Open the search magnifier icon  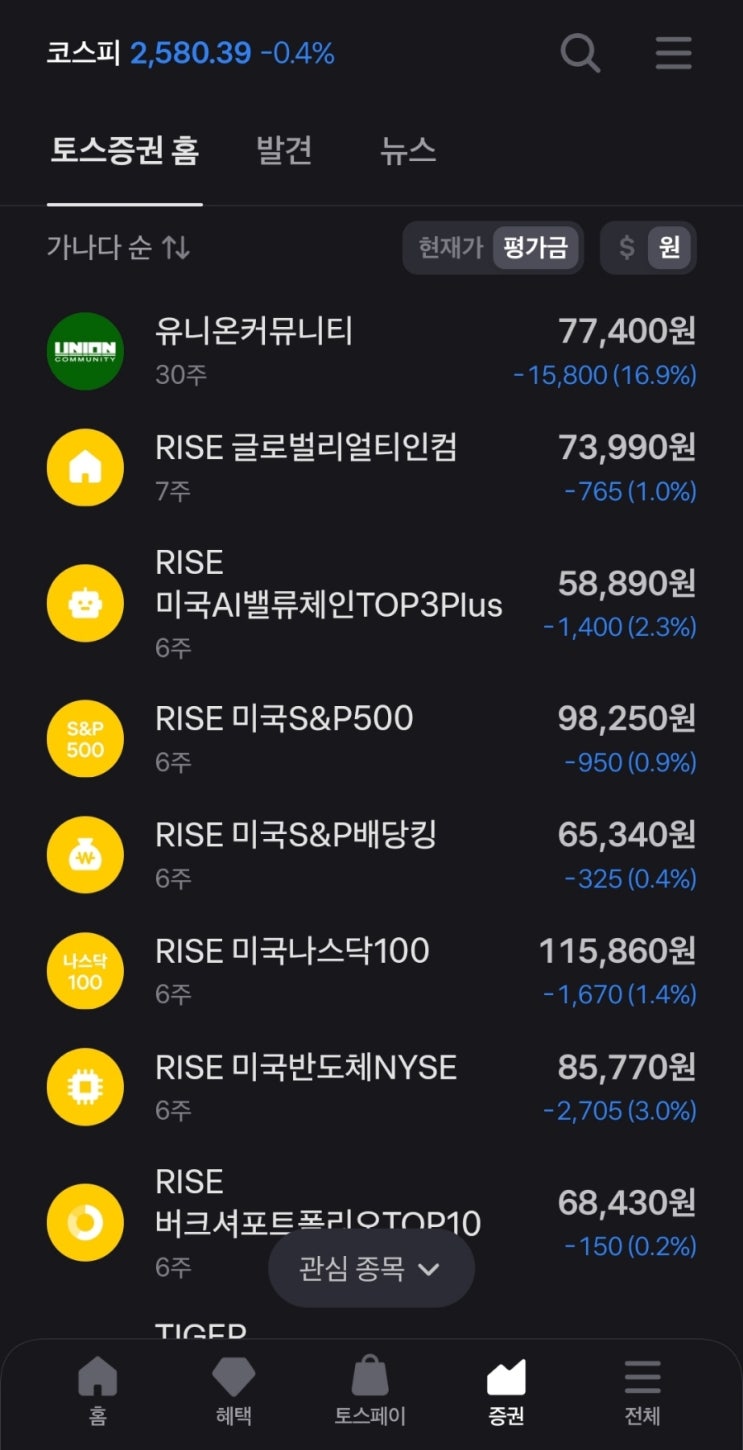[580, 52]
